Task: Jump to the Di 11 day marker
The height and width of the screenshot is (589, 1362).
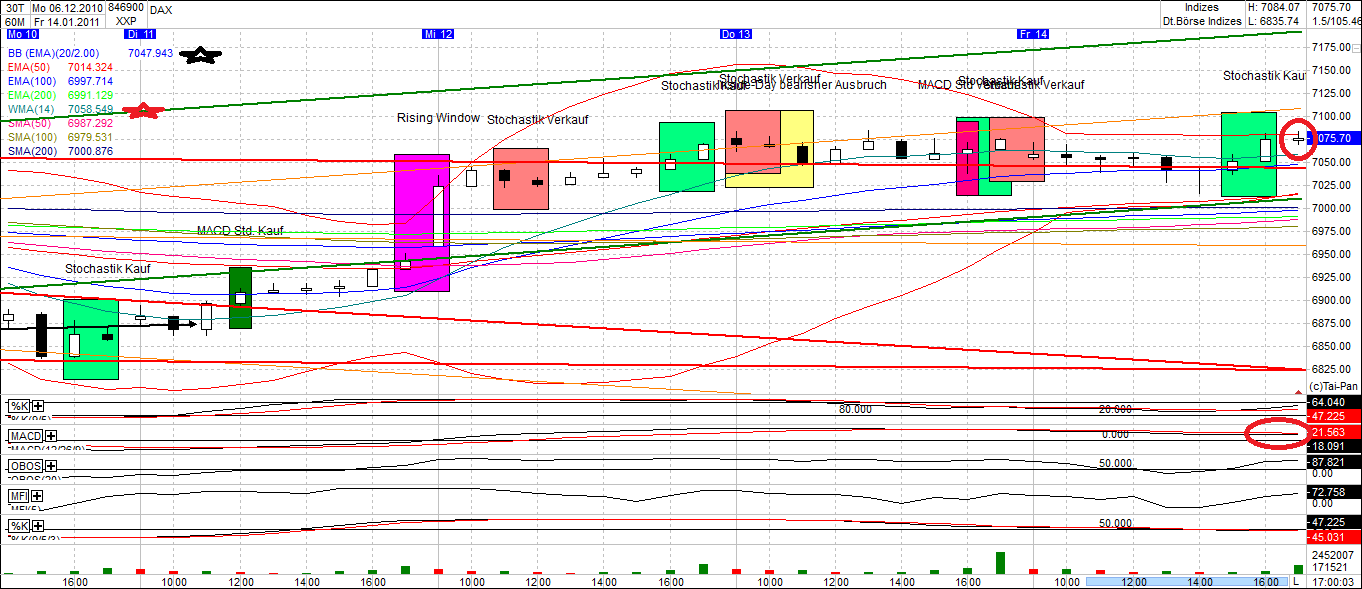Action: pos(141,34)
